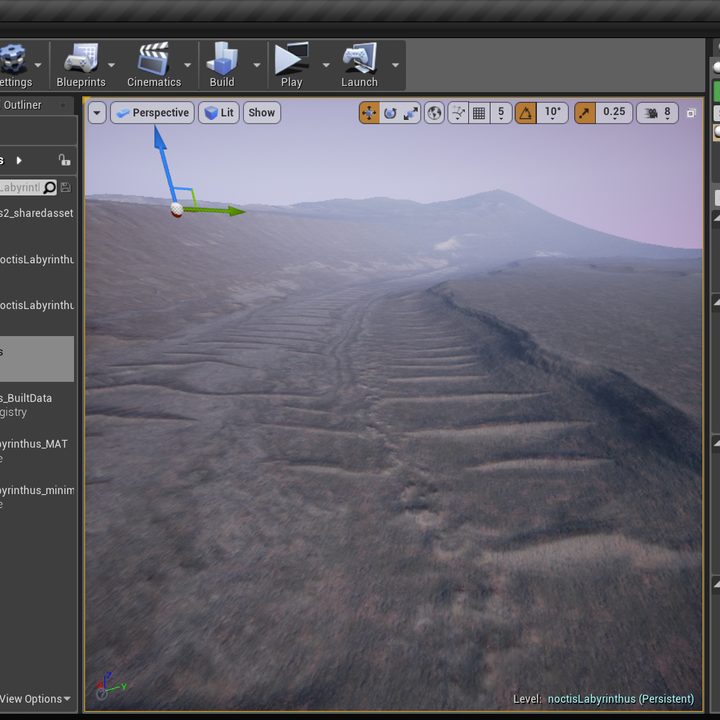The image size is (720, 720).
Task: Open rotation snap value 10°
Action: coord(552,113)
